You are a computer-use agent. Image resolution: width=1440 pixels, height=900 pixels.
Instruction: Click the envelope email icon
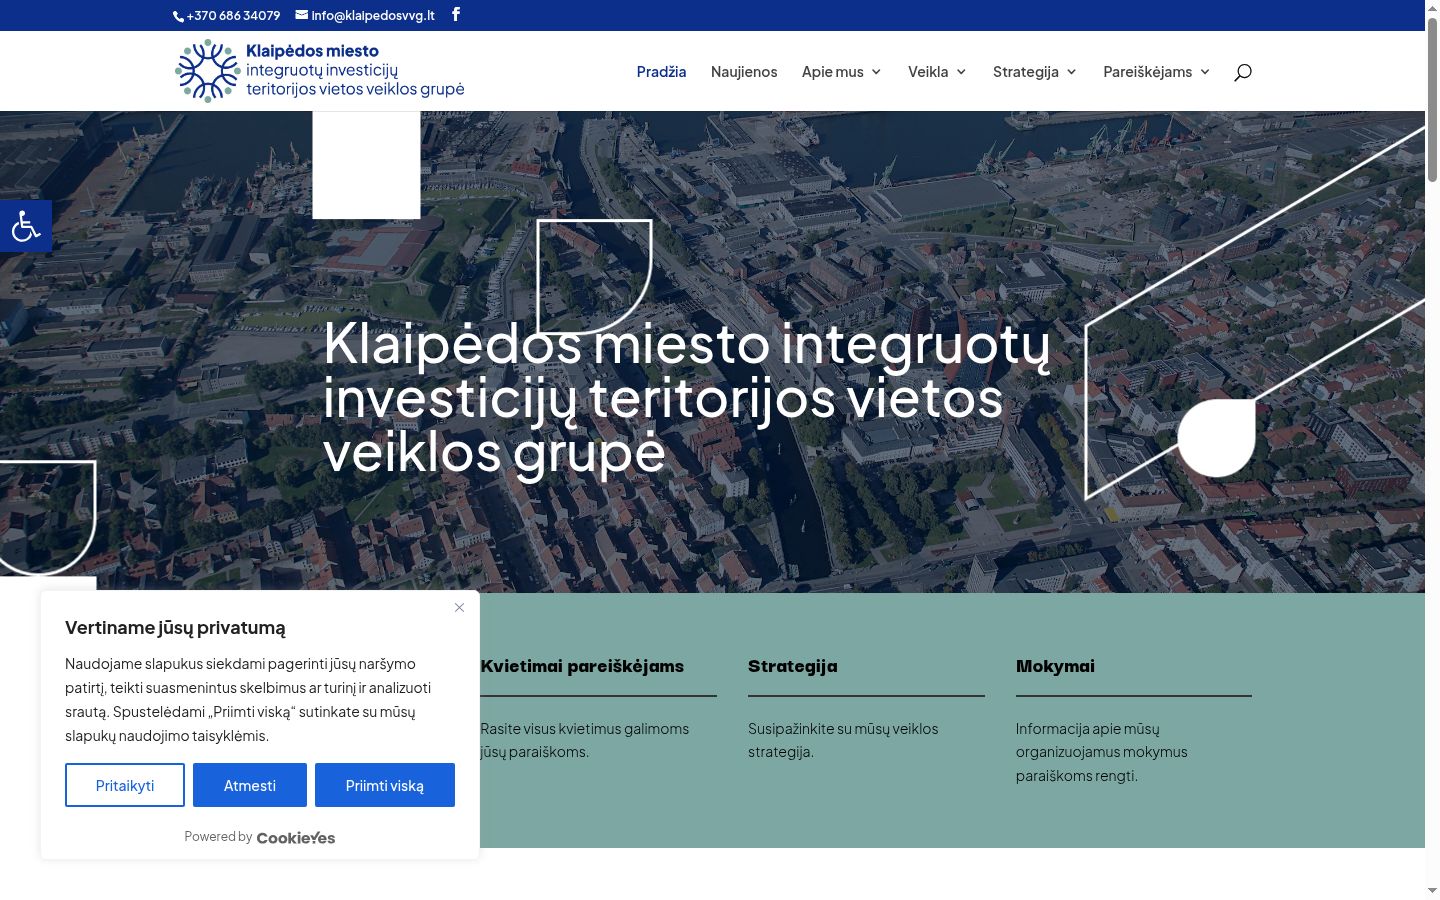pos(301,15)
